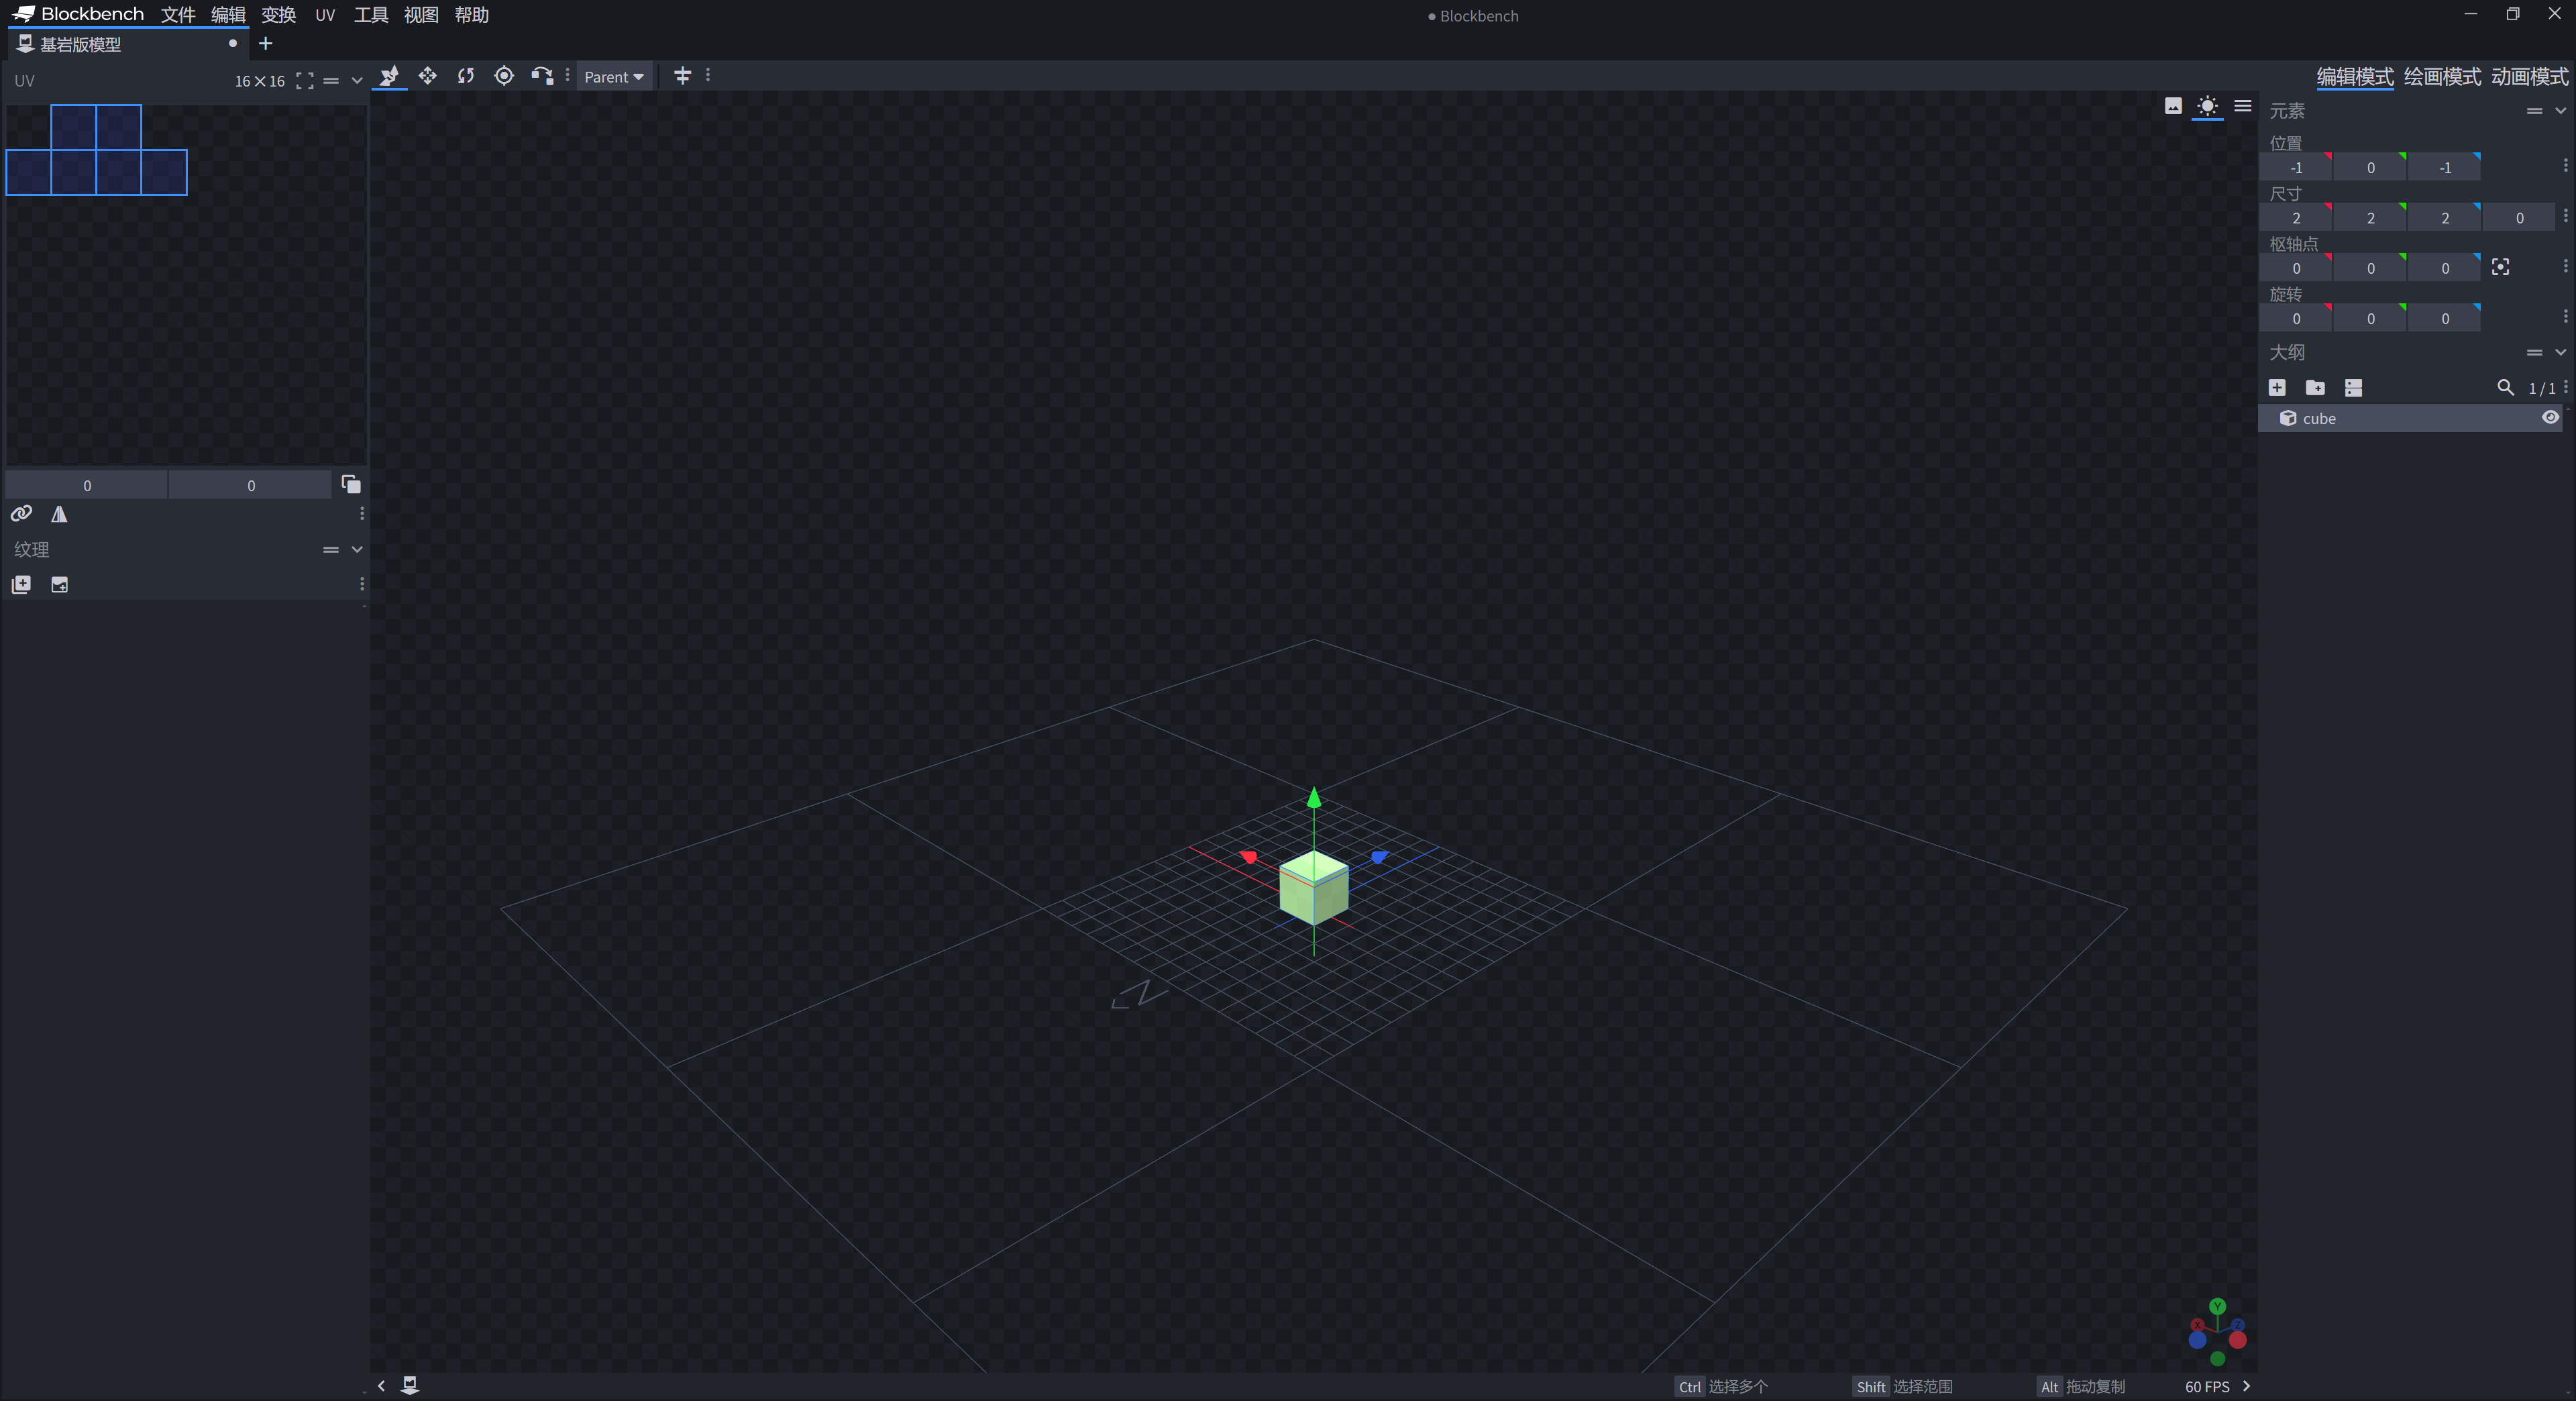This screenshot has height=1401, width=2576.
Task: Open the 文件 menu
Action: coord(178,15)
